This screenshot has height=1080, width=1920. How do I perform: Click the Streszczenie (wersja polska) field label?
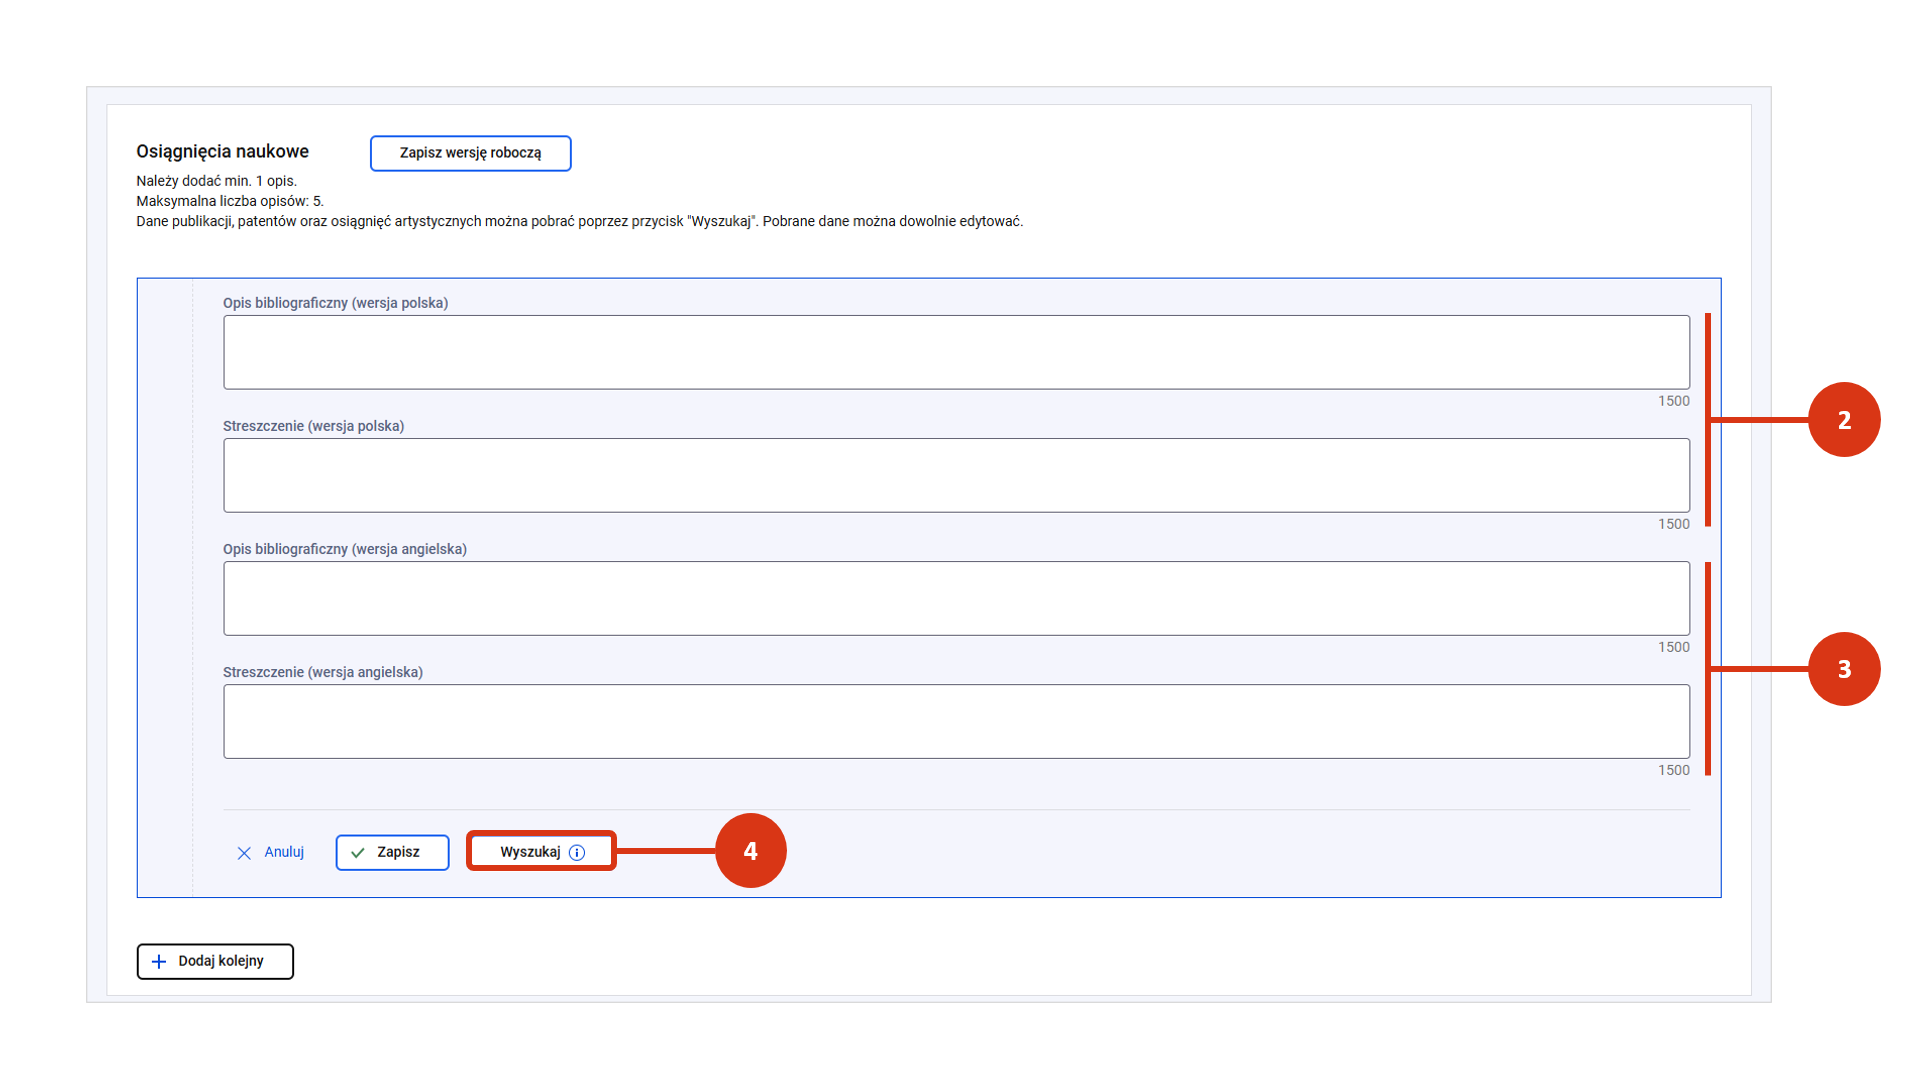tap(313, 426)
